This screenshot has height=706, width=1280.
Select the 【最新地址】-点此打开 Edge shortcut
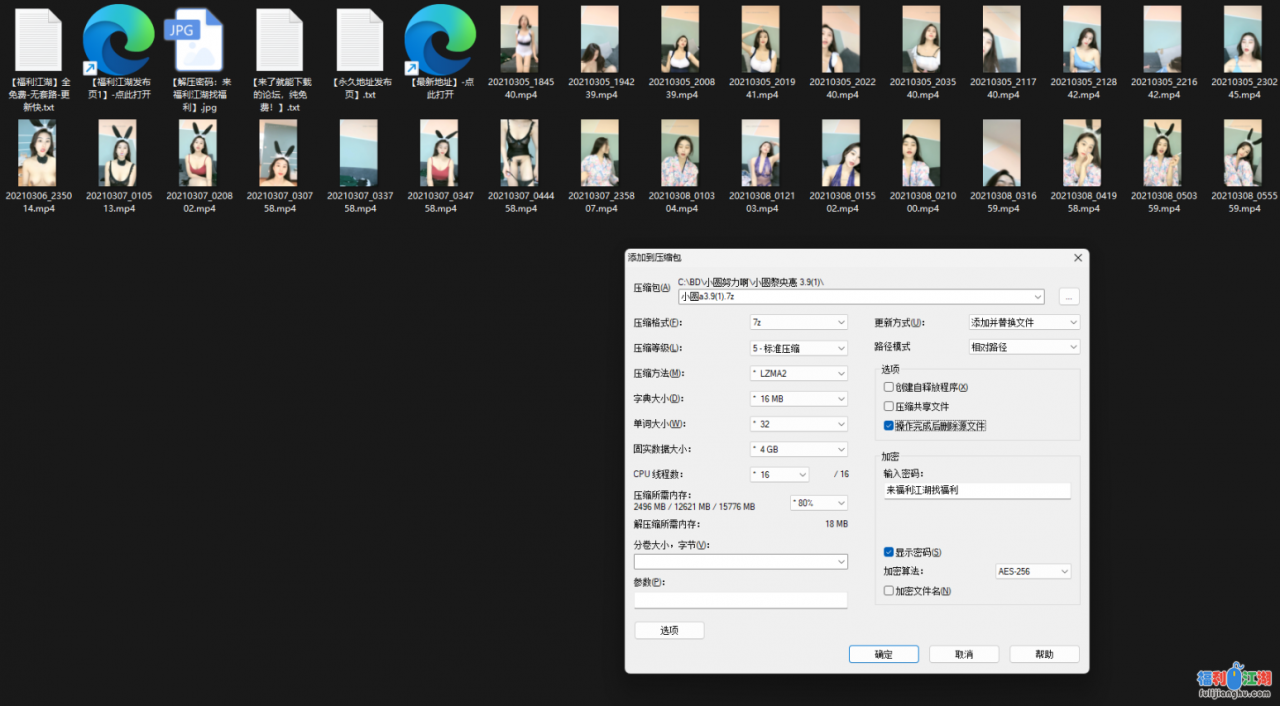click(440, 40)
